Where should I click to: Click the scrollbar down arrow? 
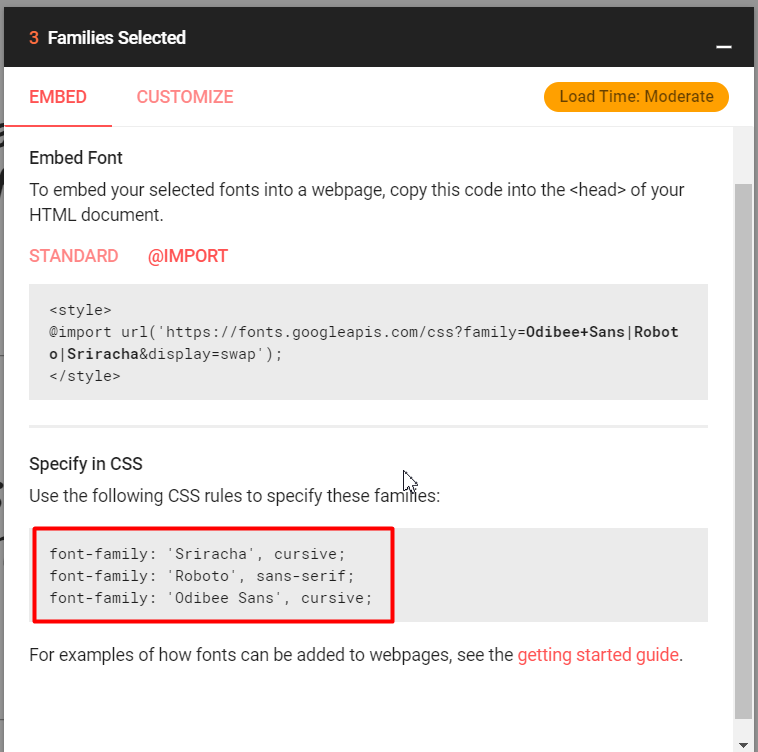tap(743, 744)
